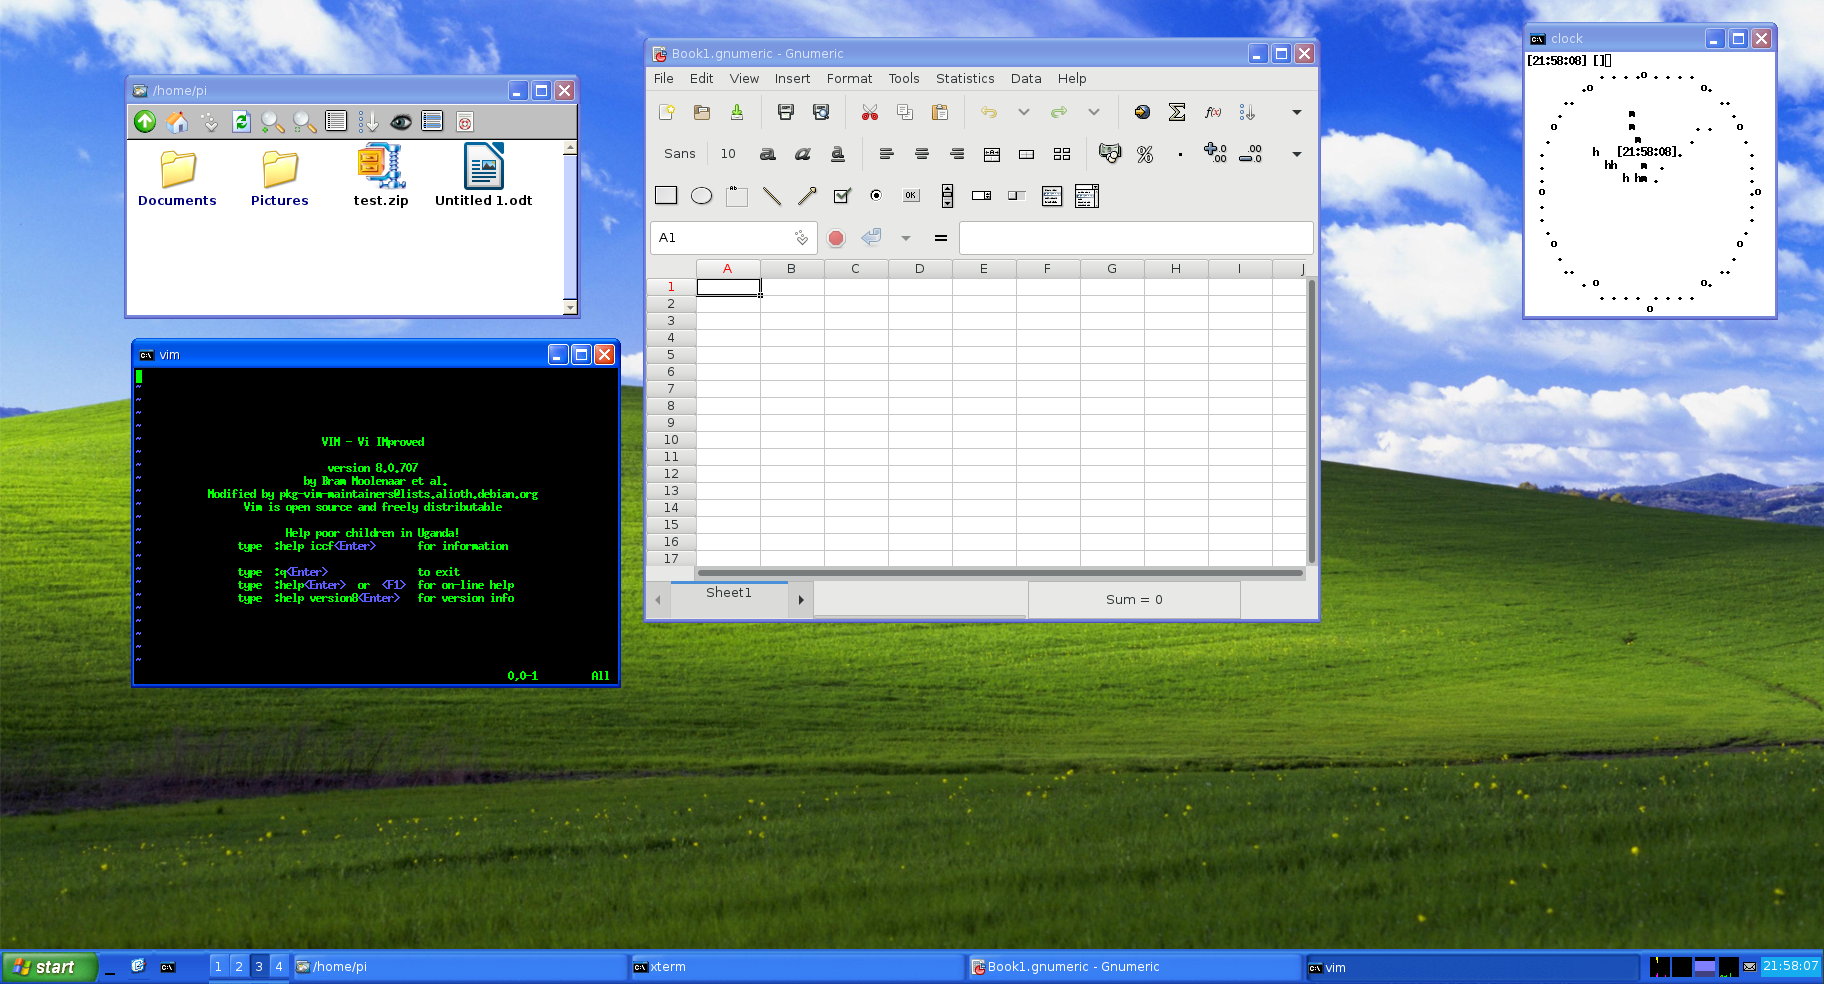The height and width of the screenshot is (984, 1824).
Task: Decrease decimal places shown
Action: point(1250,154)
